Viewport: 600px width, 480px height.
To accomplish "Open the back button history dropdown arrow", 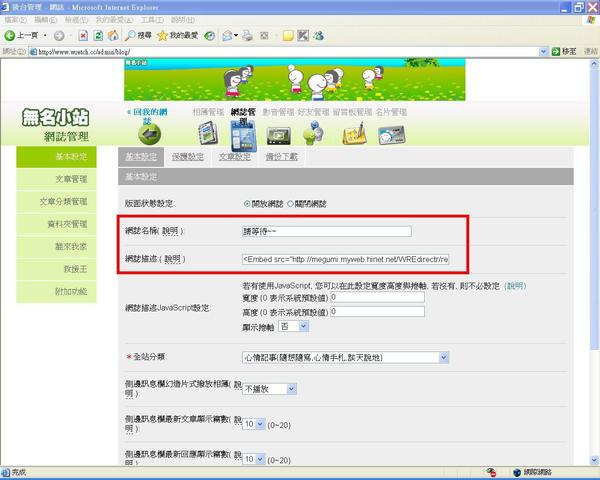I will pos(45,36).
